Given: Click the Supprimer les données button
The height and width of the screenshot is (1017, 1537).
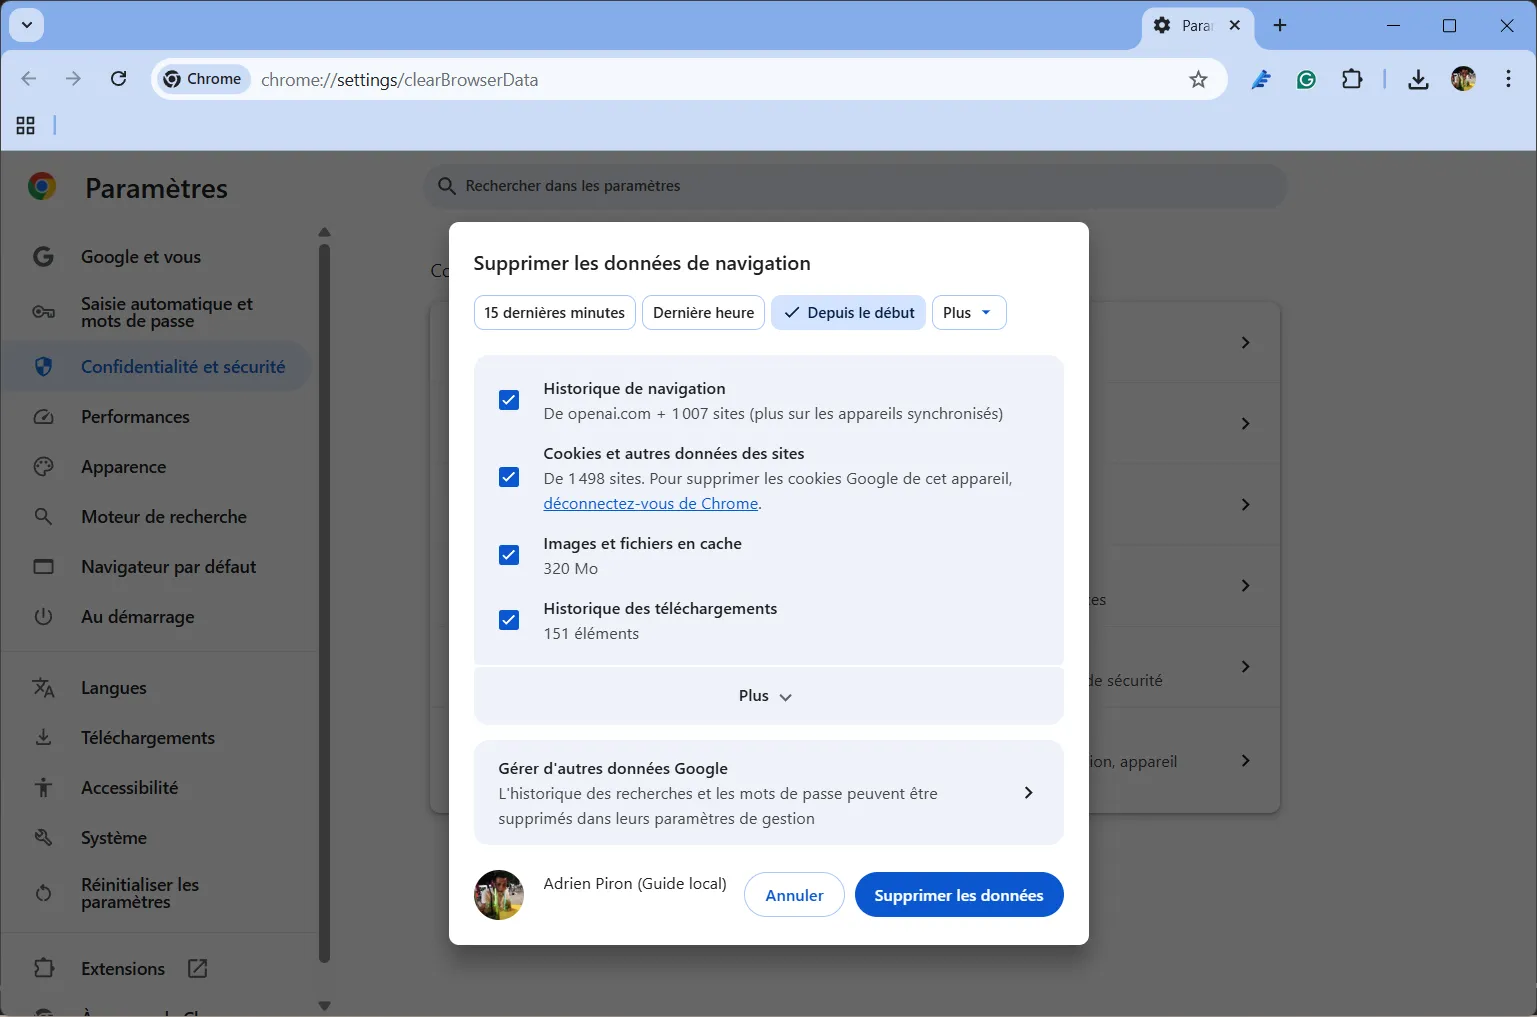Looking at the screenshot, I should (958, 894).
